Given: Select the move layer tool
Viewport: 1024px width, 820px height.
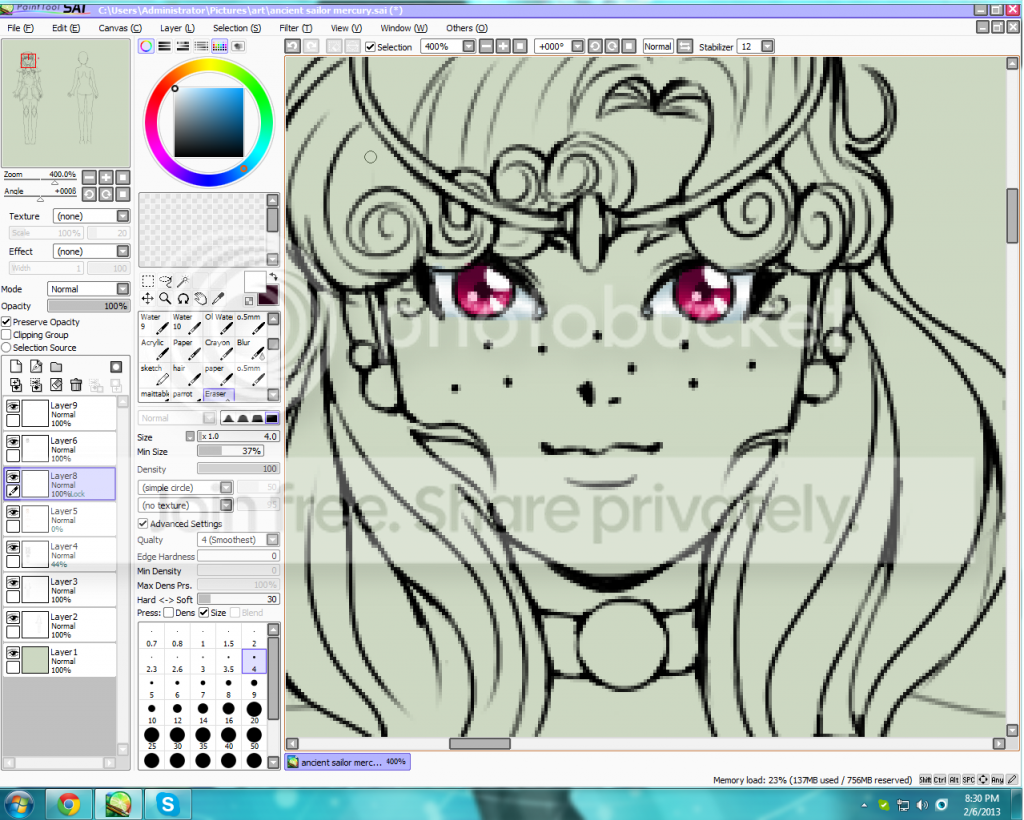Looking at the screenshot, I should tap(148, 298).
